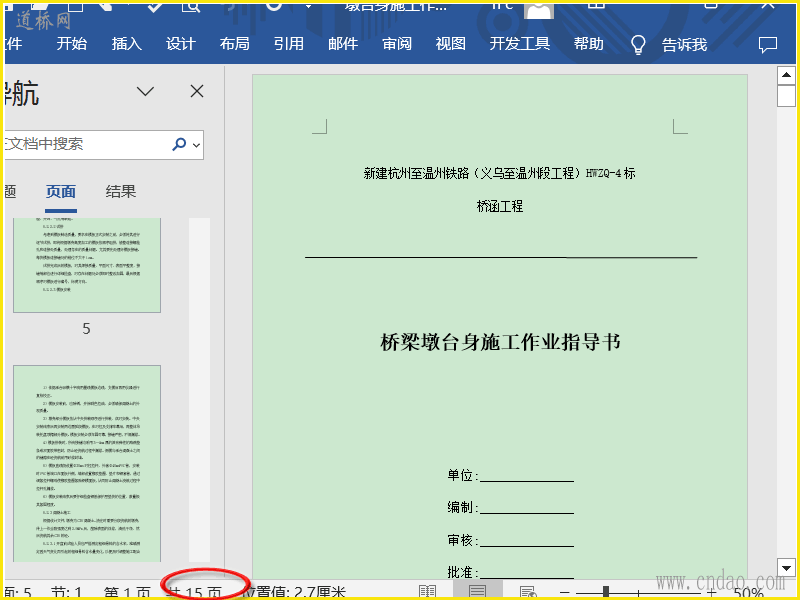
Task: Click the "共 15 页" page count
Action: point(194,593)
